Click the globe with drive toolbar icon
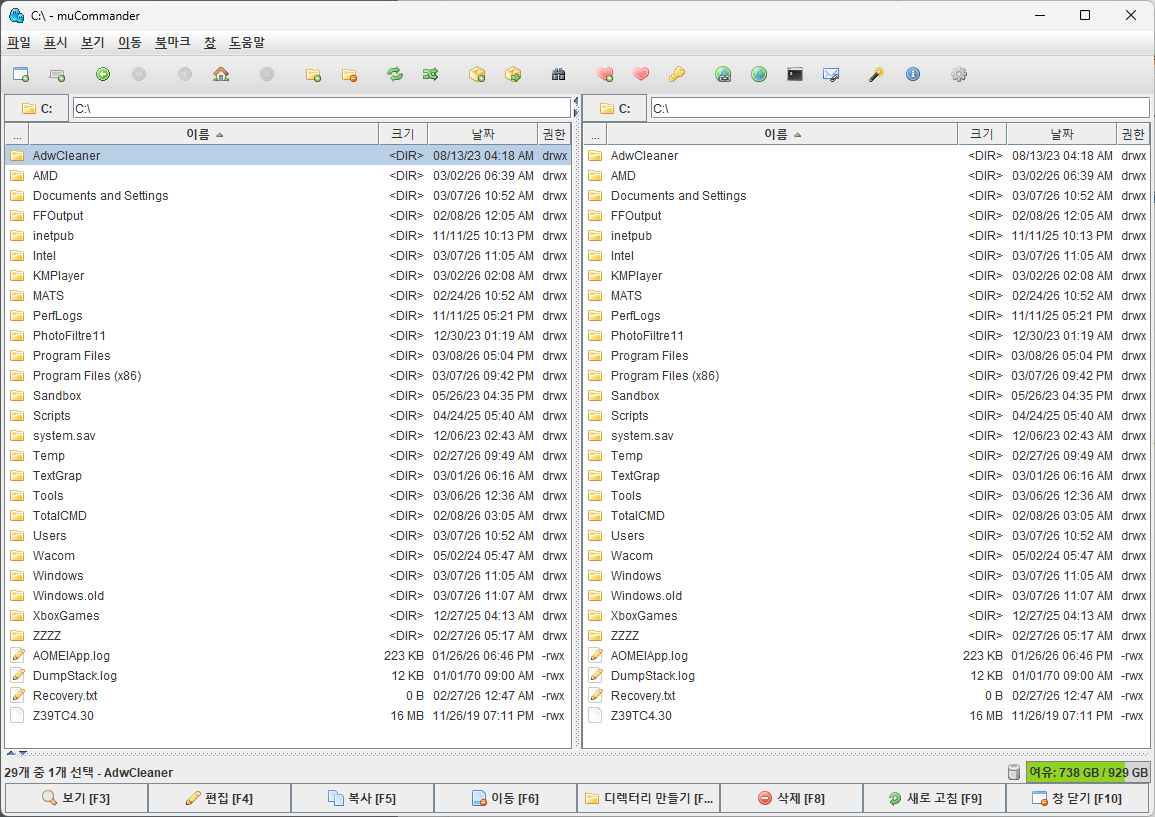 [723, 74]
